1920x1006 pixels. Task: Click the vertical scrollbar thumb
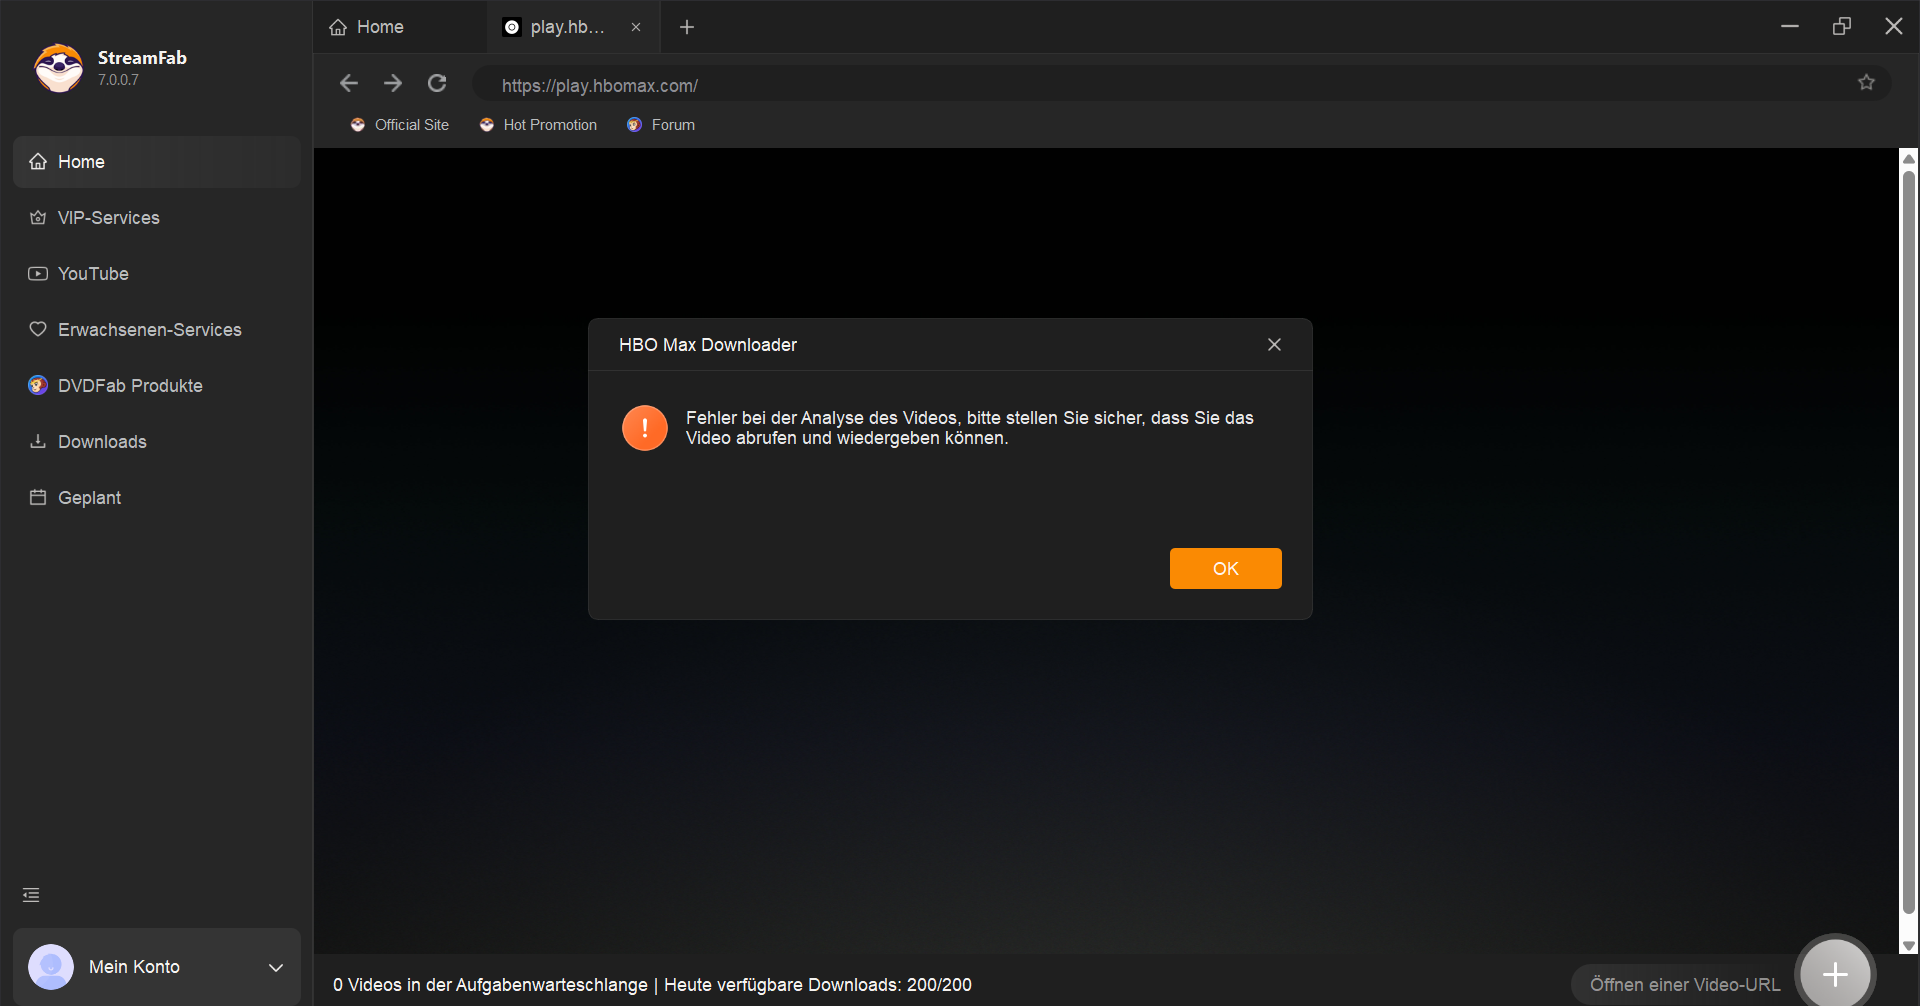pos(1909,542)
